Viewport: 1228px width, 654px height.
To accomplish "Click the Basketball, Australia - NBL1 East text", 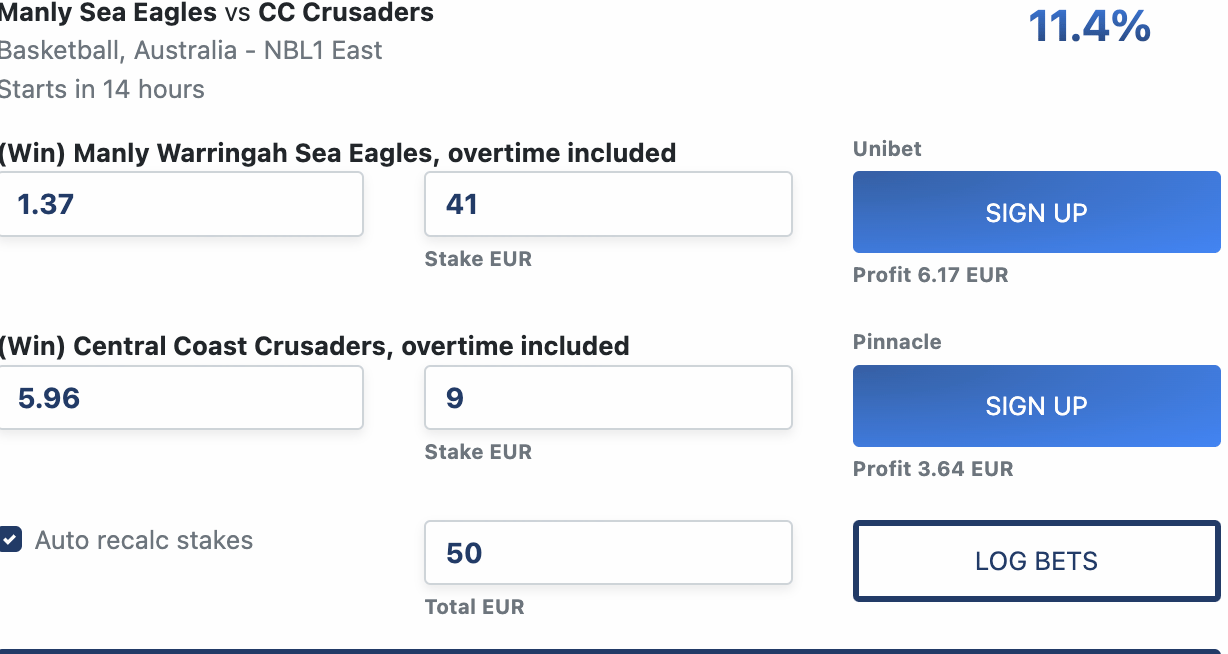I will pos(191,51).
